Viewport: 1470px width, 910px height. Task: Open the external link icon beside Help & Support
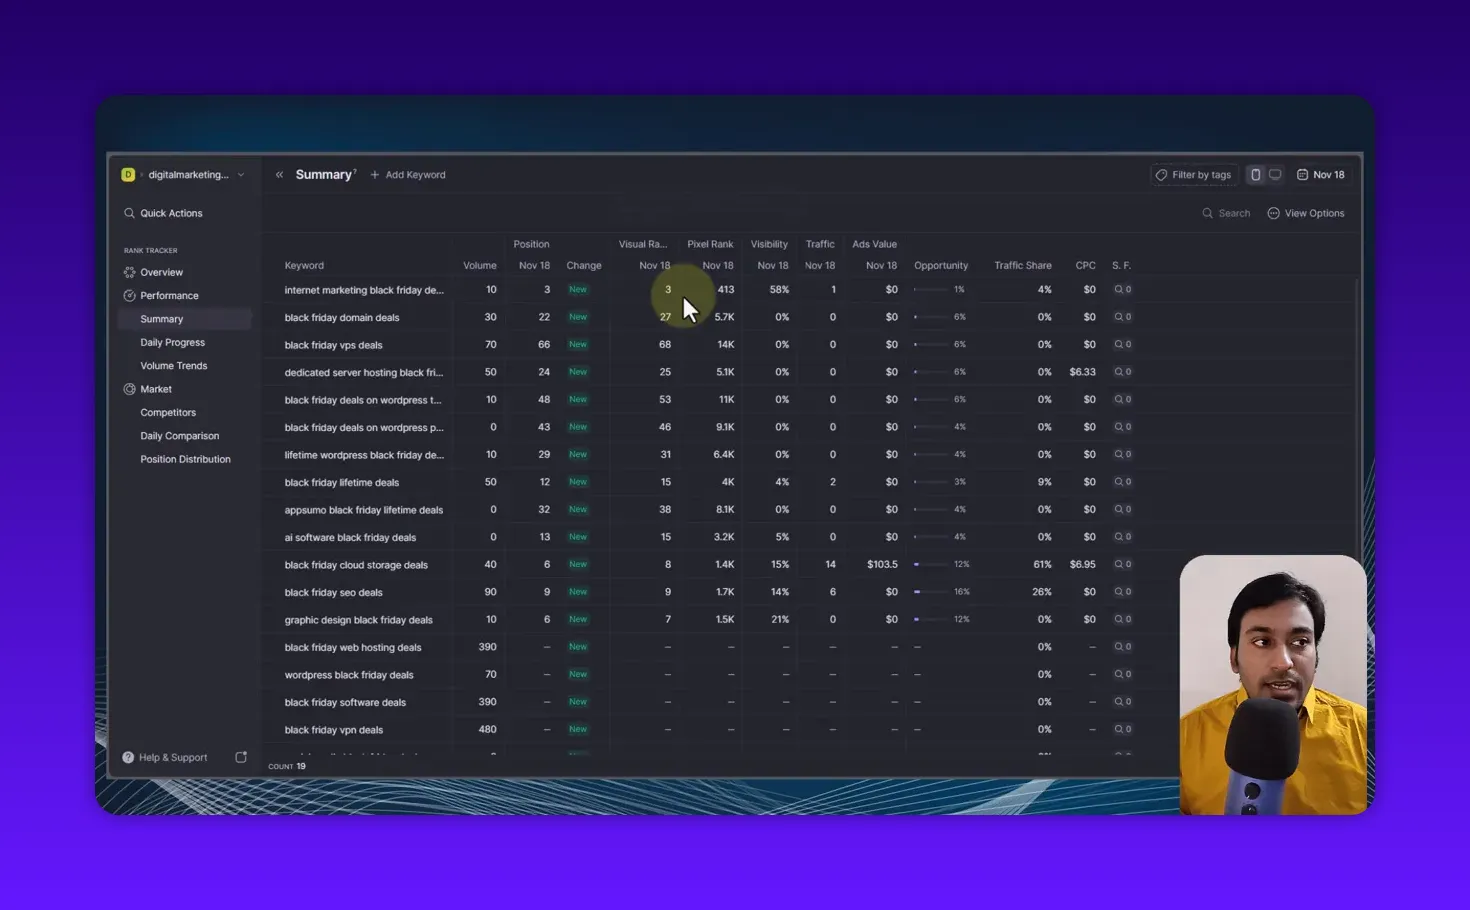(241, 757)
